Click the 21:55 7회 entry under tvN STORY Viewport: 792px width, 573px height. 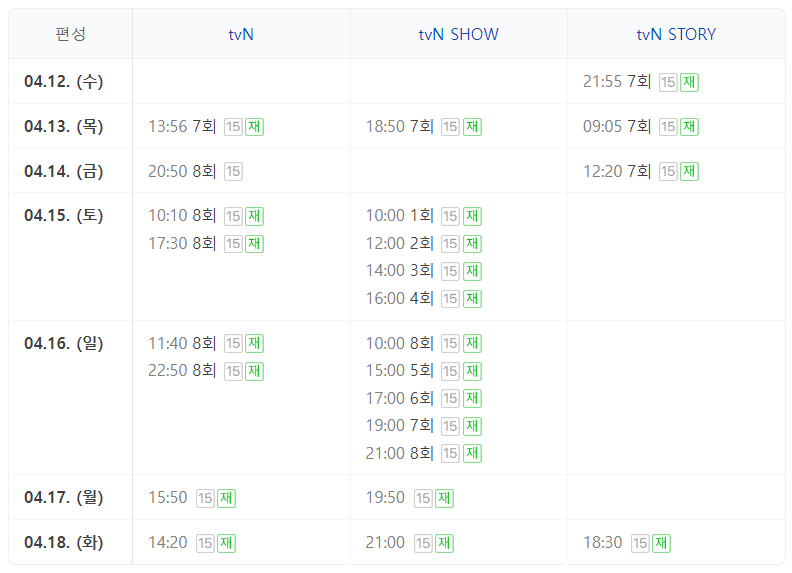pyautogui.click(x=617, y=81)
